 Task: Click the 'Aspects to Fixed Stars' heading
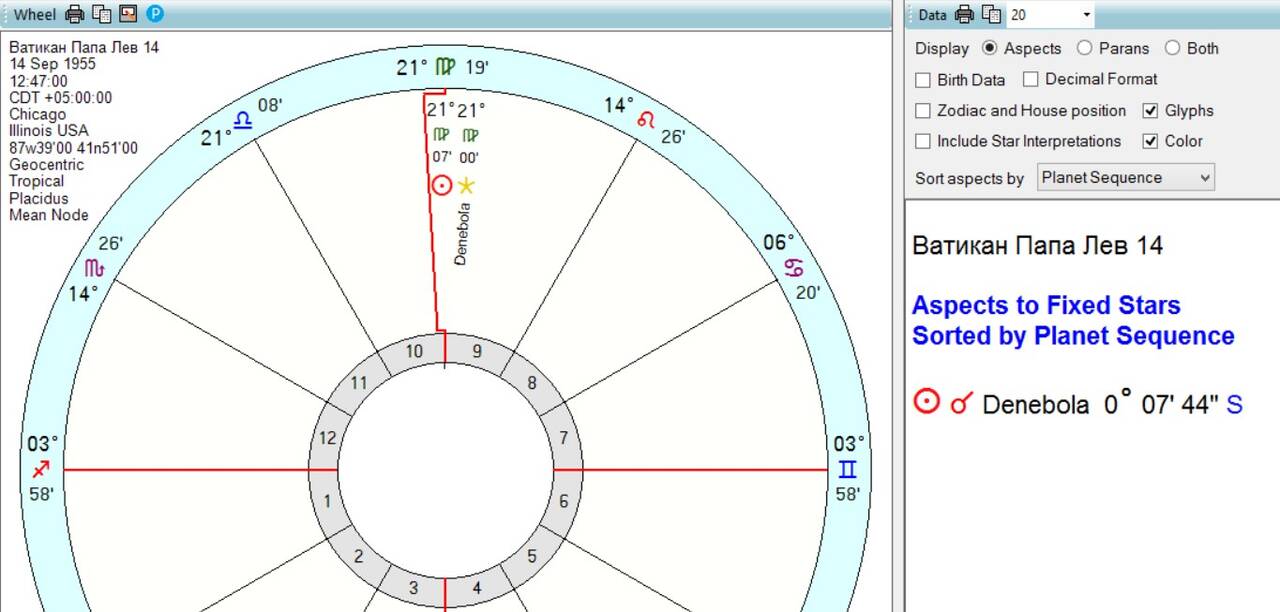1046,305
